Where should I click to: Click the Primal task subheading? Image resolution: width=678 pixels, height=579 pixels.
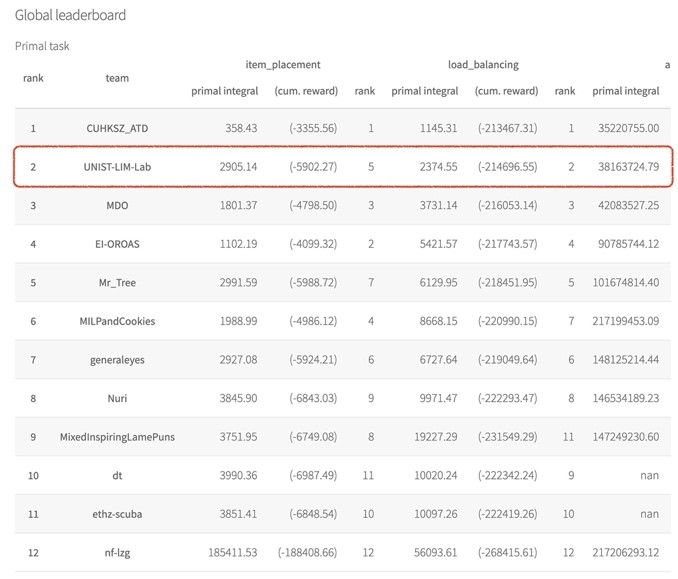(x=42, y=46)
